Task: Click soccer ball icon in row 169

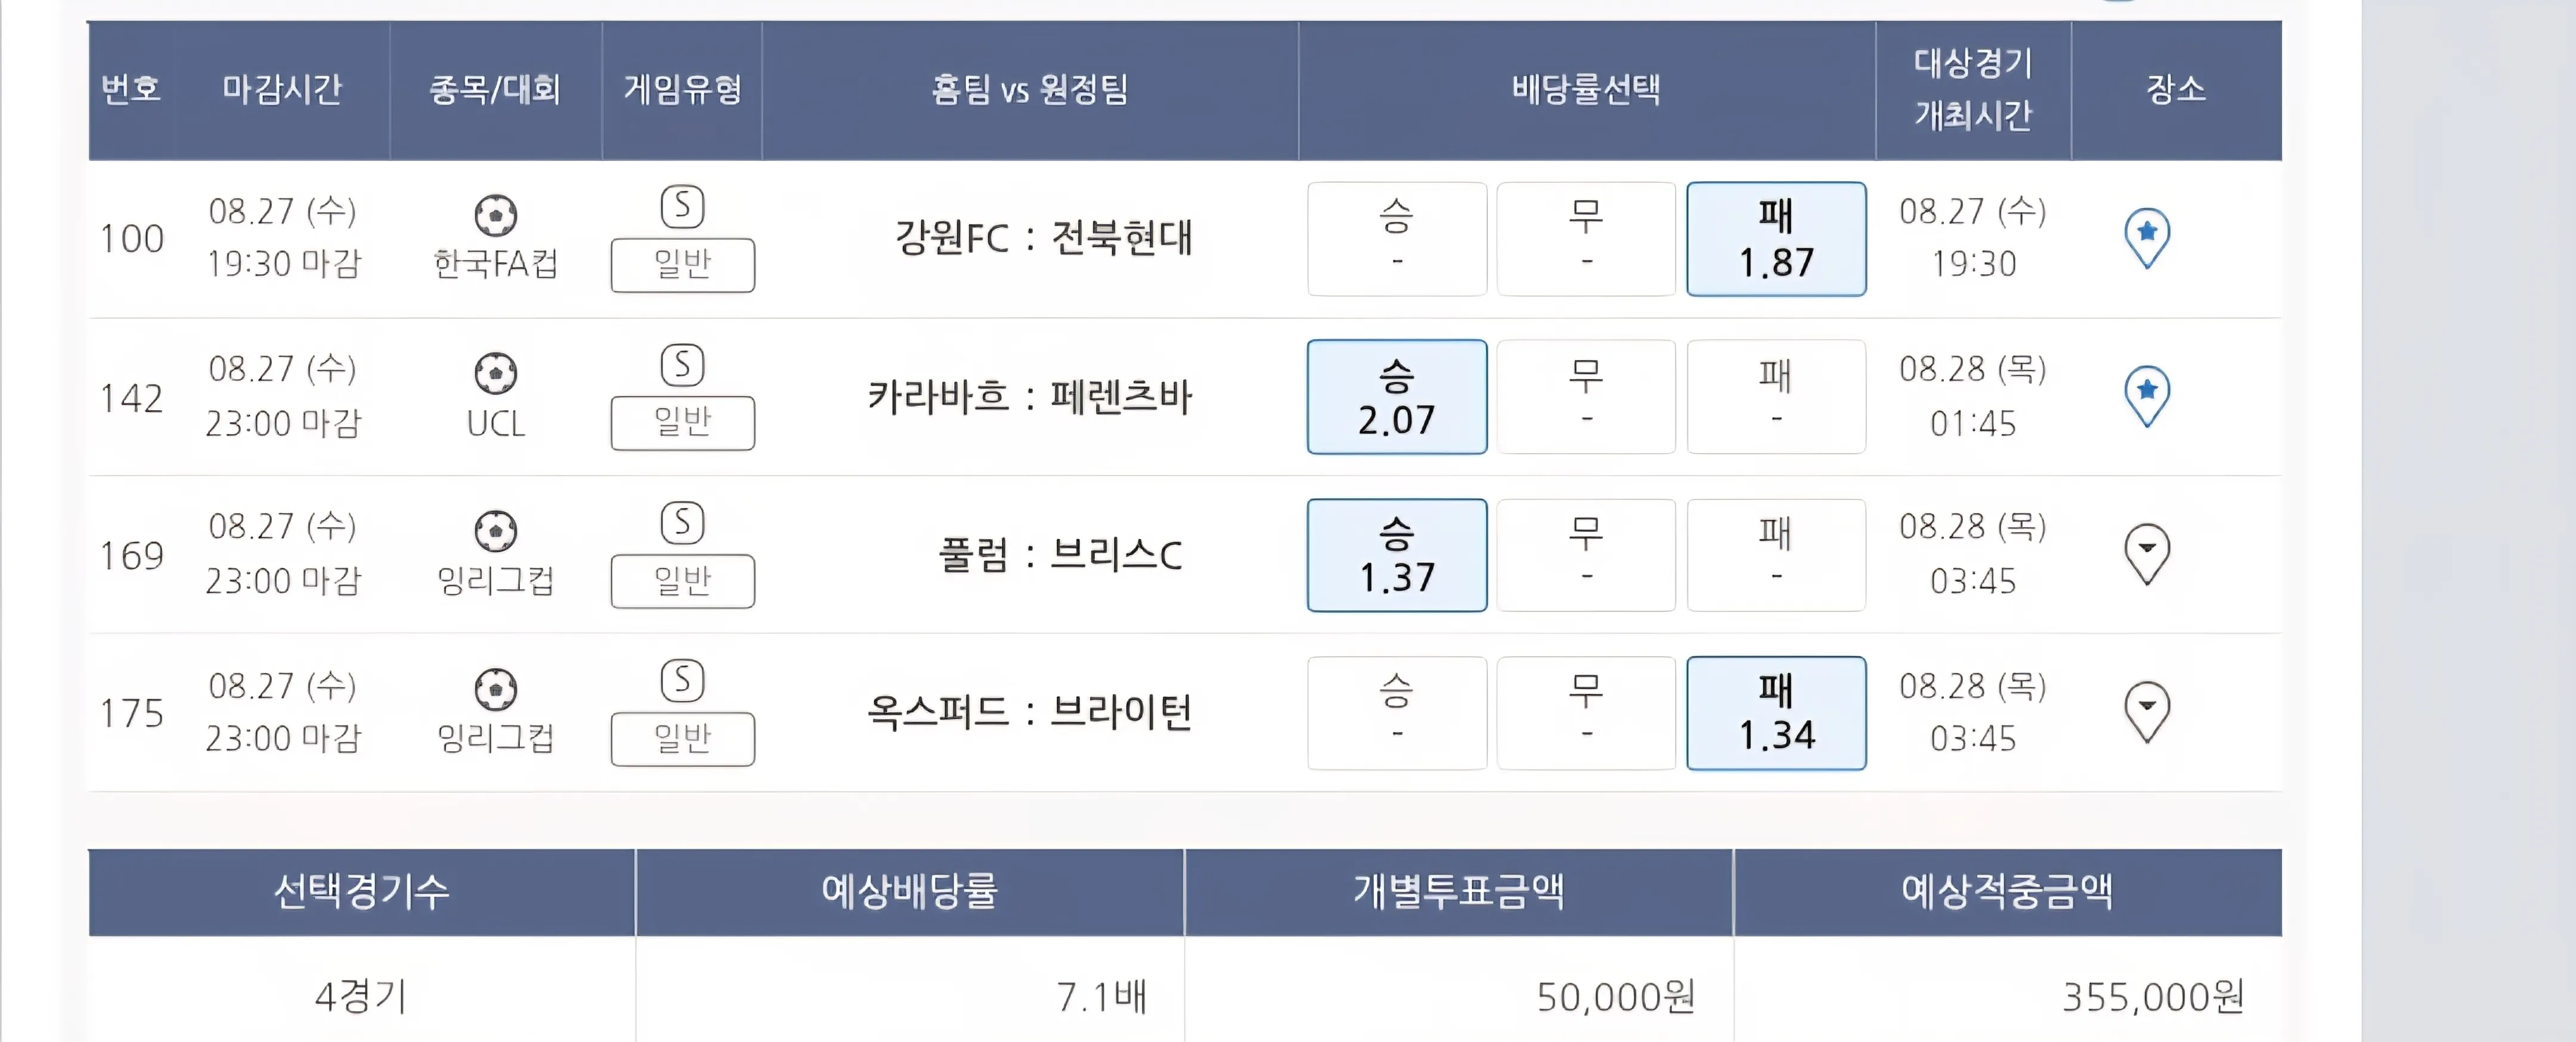Action: (x=495, y=531)
